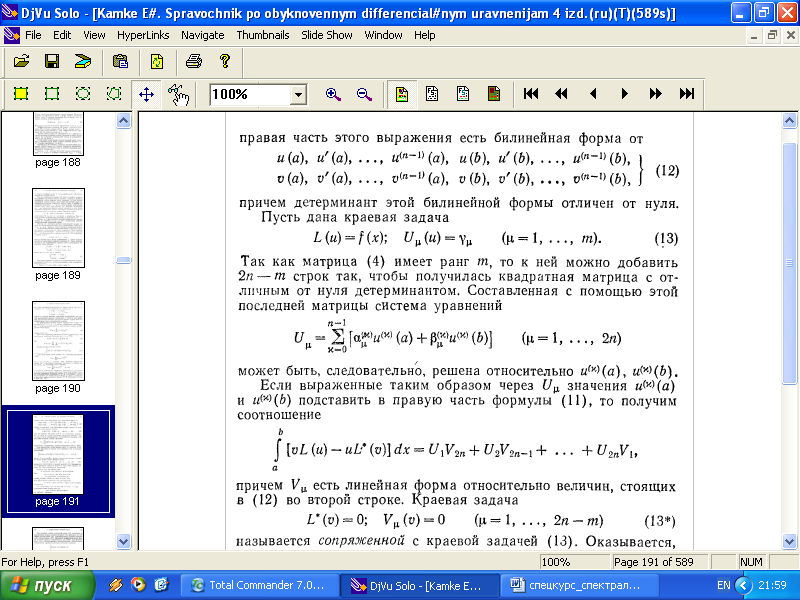Open the HyperLinks menu
800x600 pixels.
click(143, 35)
